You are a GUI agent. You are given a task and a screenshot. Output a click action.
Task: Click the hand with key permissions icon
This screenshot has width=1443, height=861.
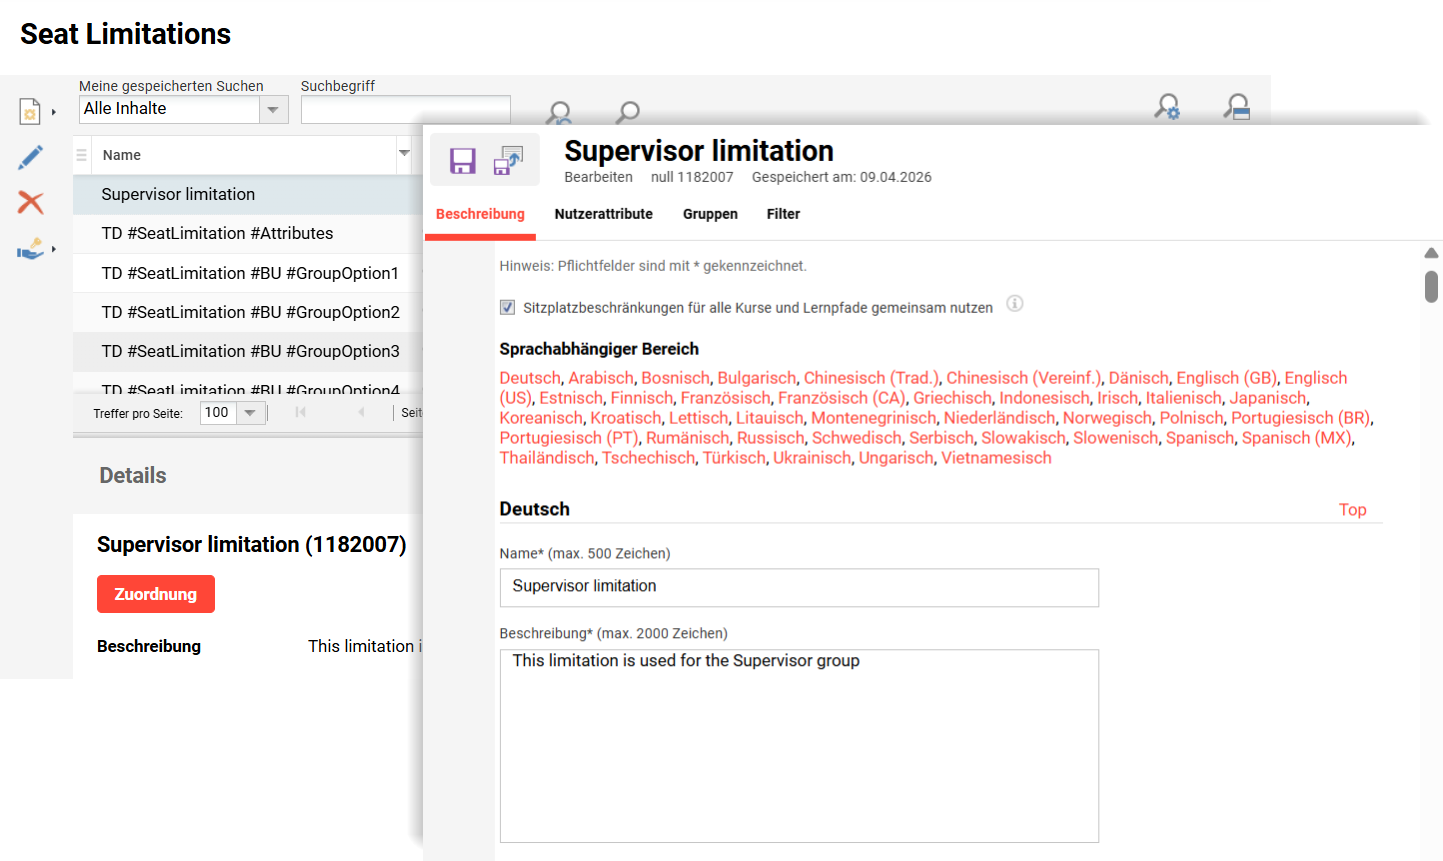[30, 248]
